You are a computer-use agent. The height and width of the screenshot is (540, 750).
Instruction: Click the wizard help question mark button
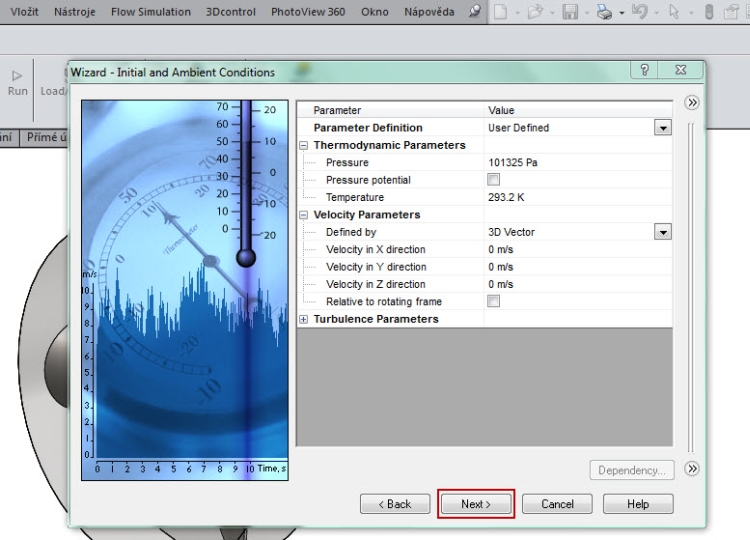[644, 70]
